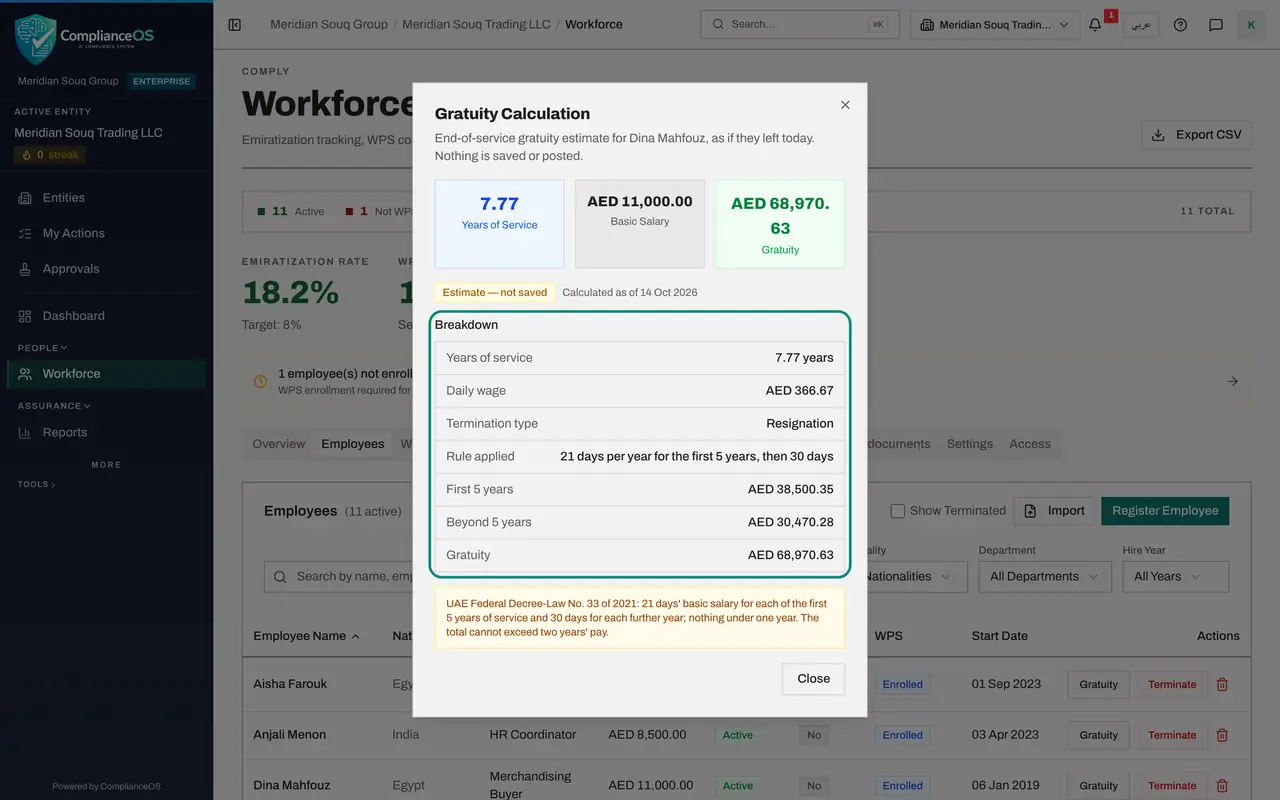Click the arrow on the WPS alert banner
The image size is (1280, 800).
pyautogui.click(x=1233, y=381)
